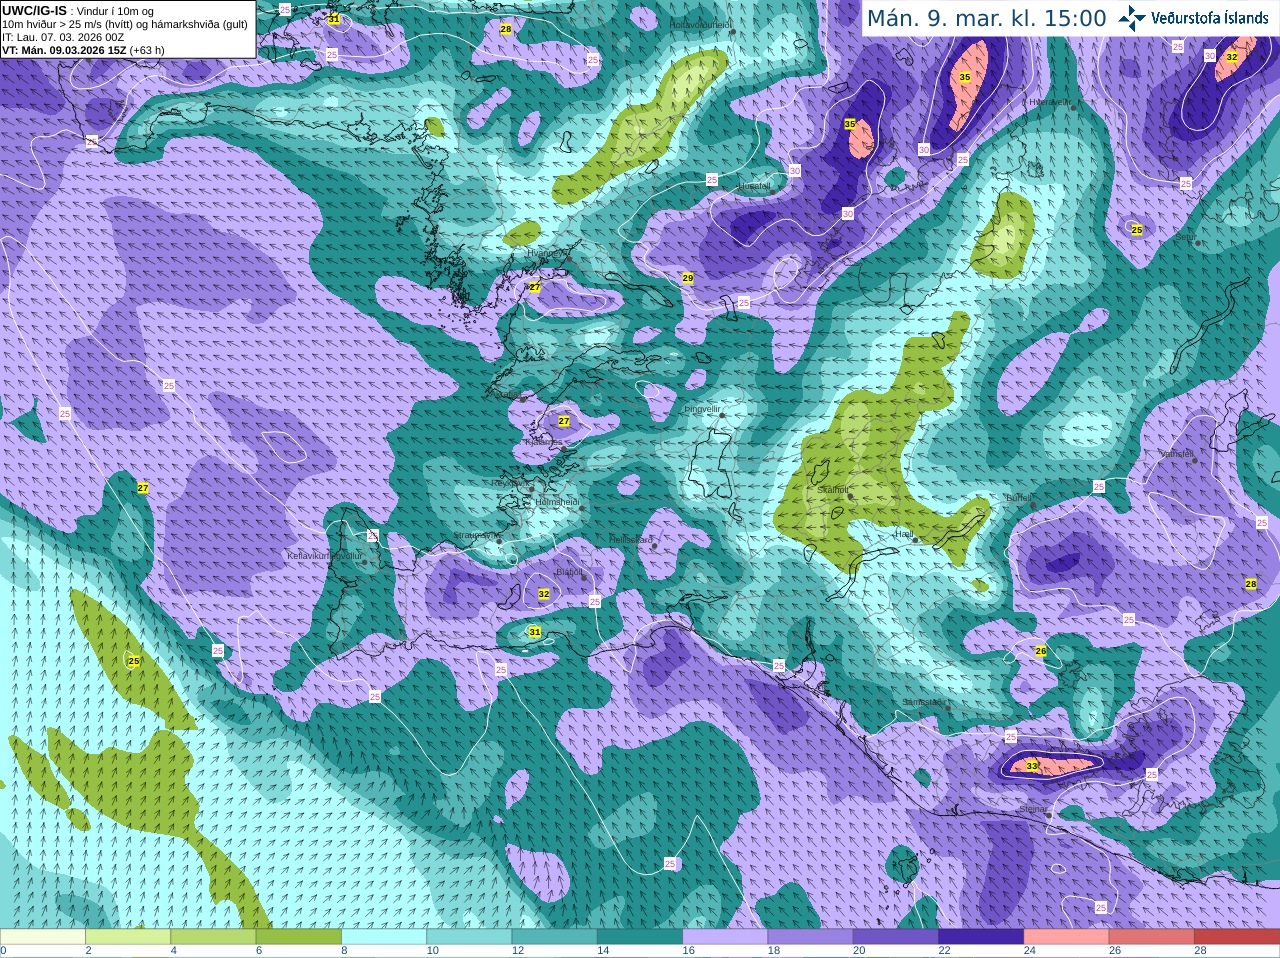Pick the 12–14 turquoise legend swatch
The height and width of the screenshot is (958, 1280).
click(555, 937)
